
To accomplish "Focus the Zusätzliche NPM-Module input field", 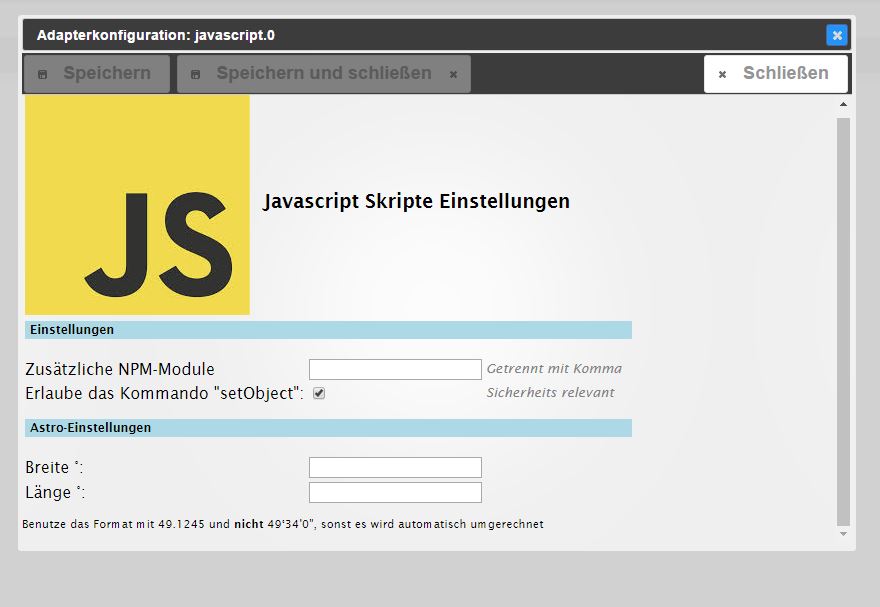I will (395, 369).
